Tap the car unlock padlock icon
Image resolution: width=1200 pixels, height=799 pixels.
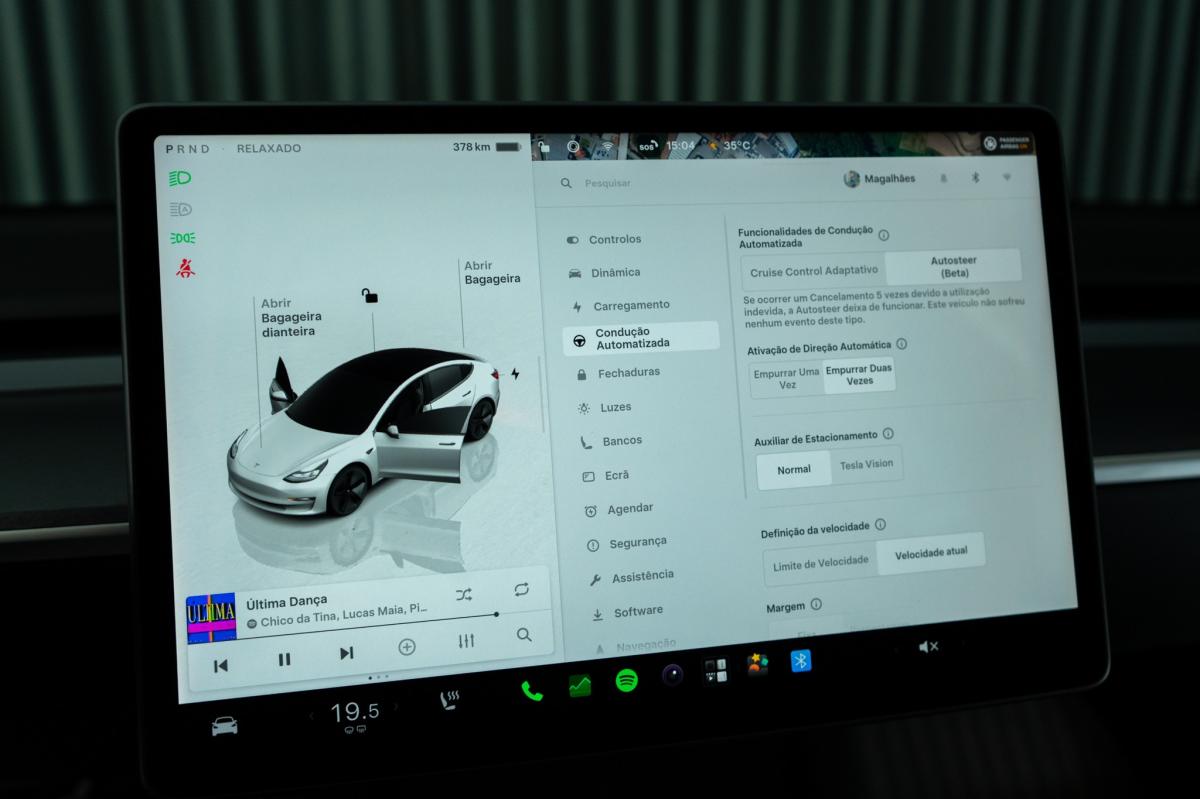point(370,295)
